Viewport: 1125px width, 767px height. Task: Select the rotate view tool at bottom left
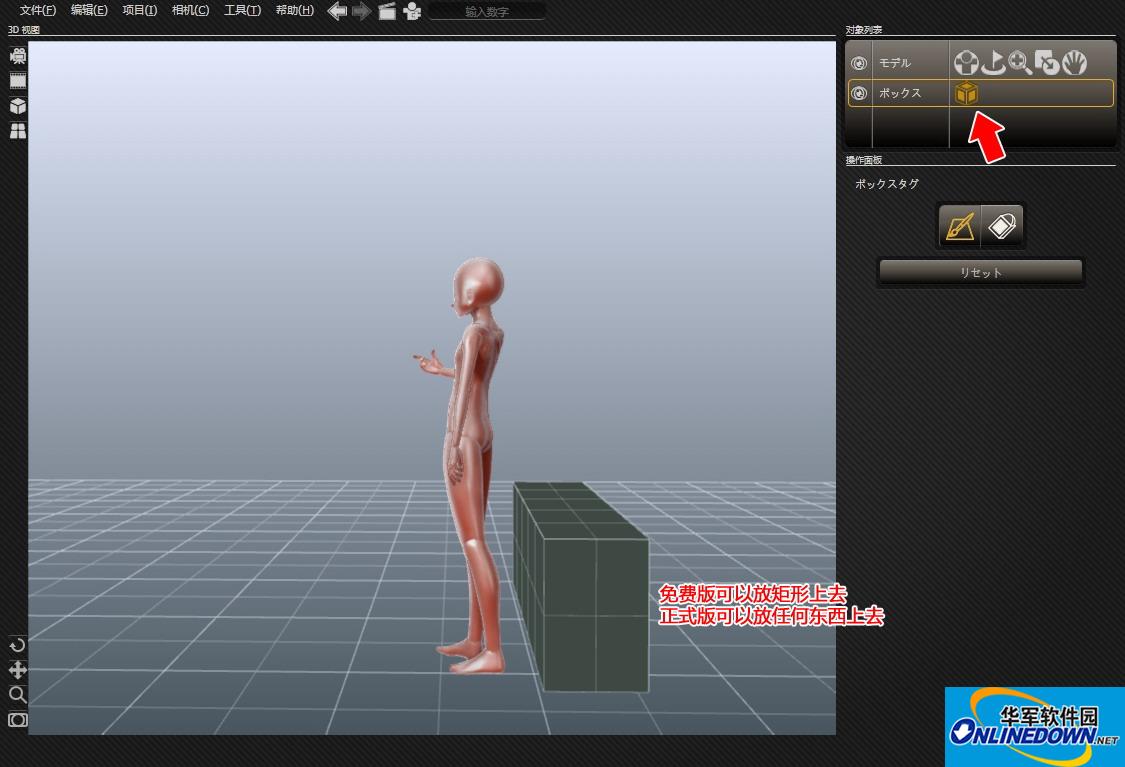coord(18,645)
